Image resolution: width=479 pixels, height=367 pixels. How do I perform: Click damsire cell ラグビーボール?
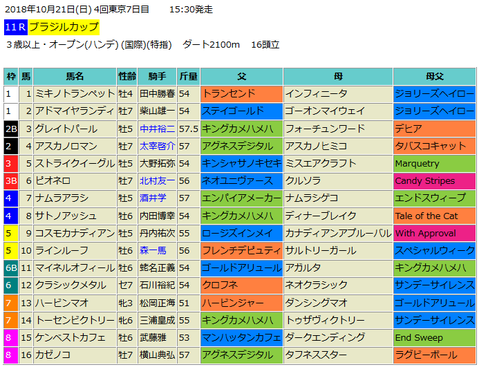point(434,355)
